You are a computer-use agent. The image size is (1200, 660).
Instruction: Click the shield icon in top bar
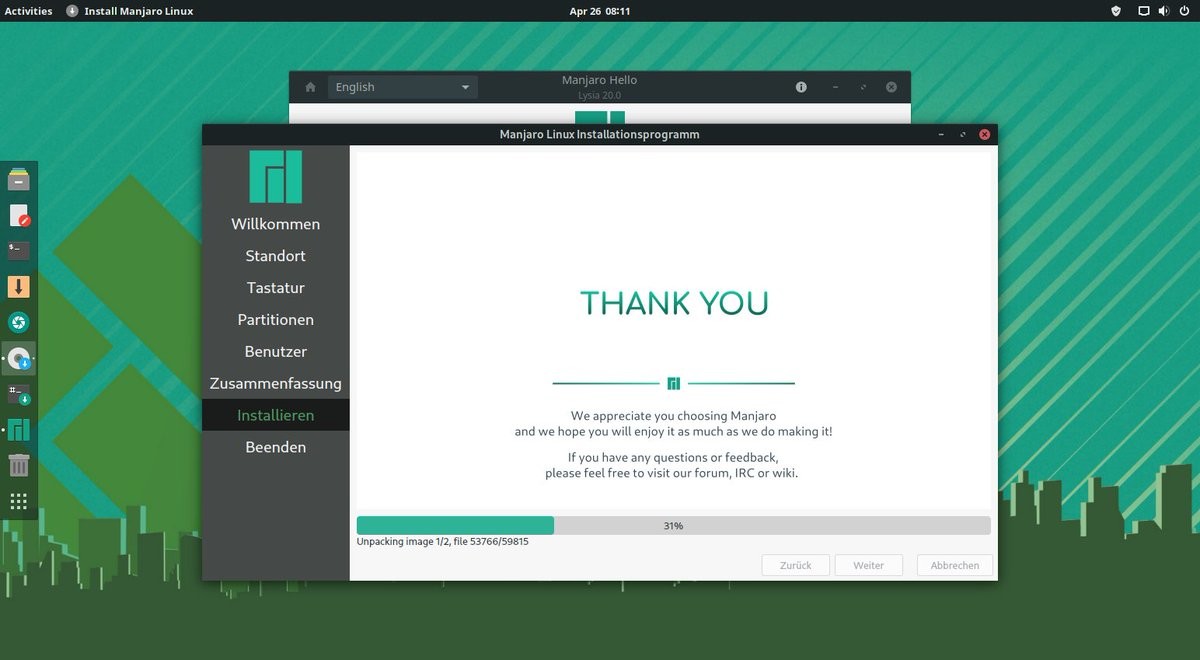(1116, 11)
